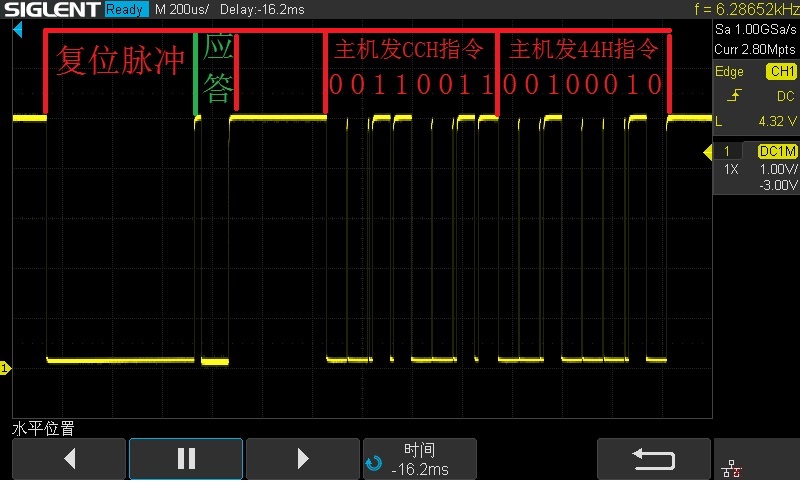The image size is (800, 483).
Task: Click the yellow trigger level arrow at right edge
Action: pos(708,152)
